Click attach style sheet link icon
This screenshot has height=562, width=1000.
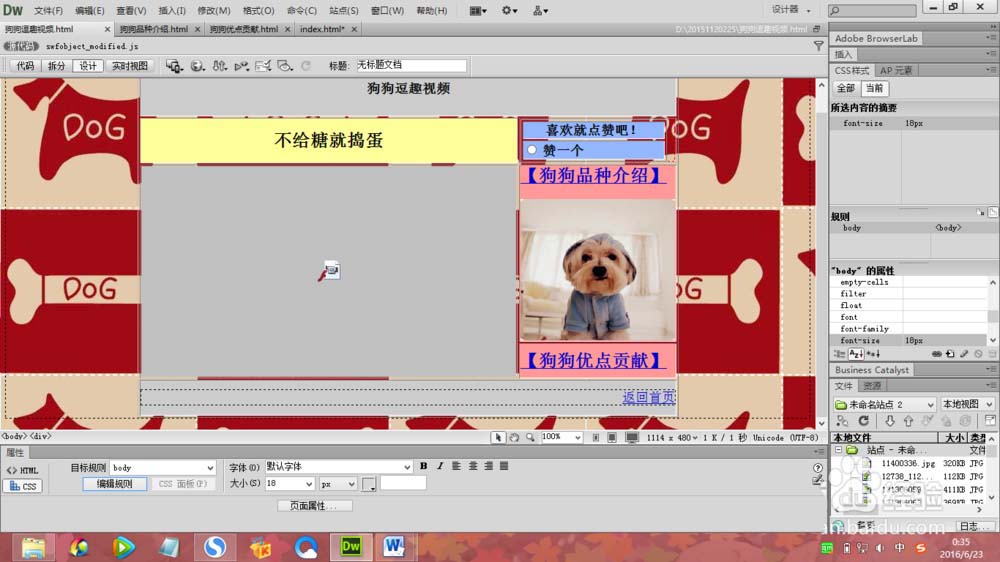(937, 353)
